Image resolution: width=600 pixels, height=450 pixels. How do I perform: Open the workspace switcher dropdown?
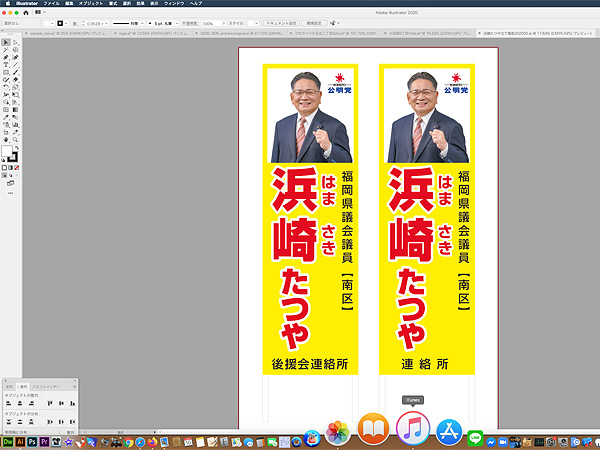(x=40, y=12)
